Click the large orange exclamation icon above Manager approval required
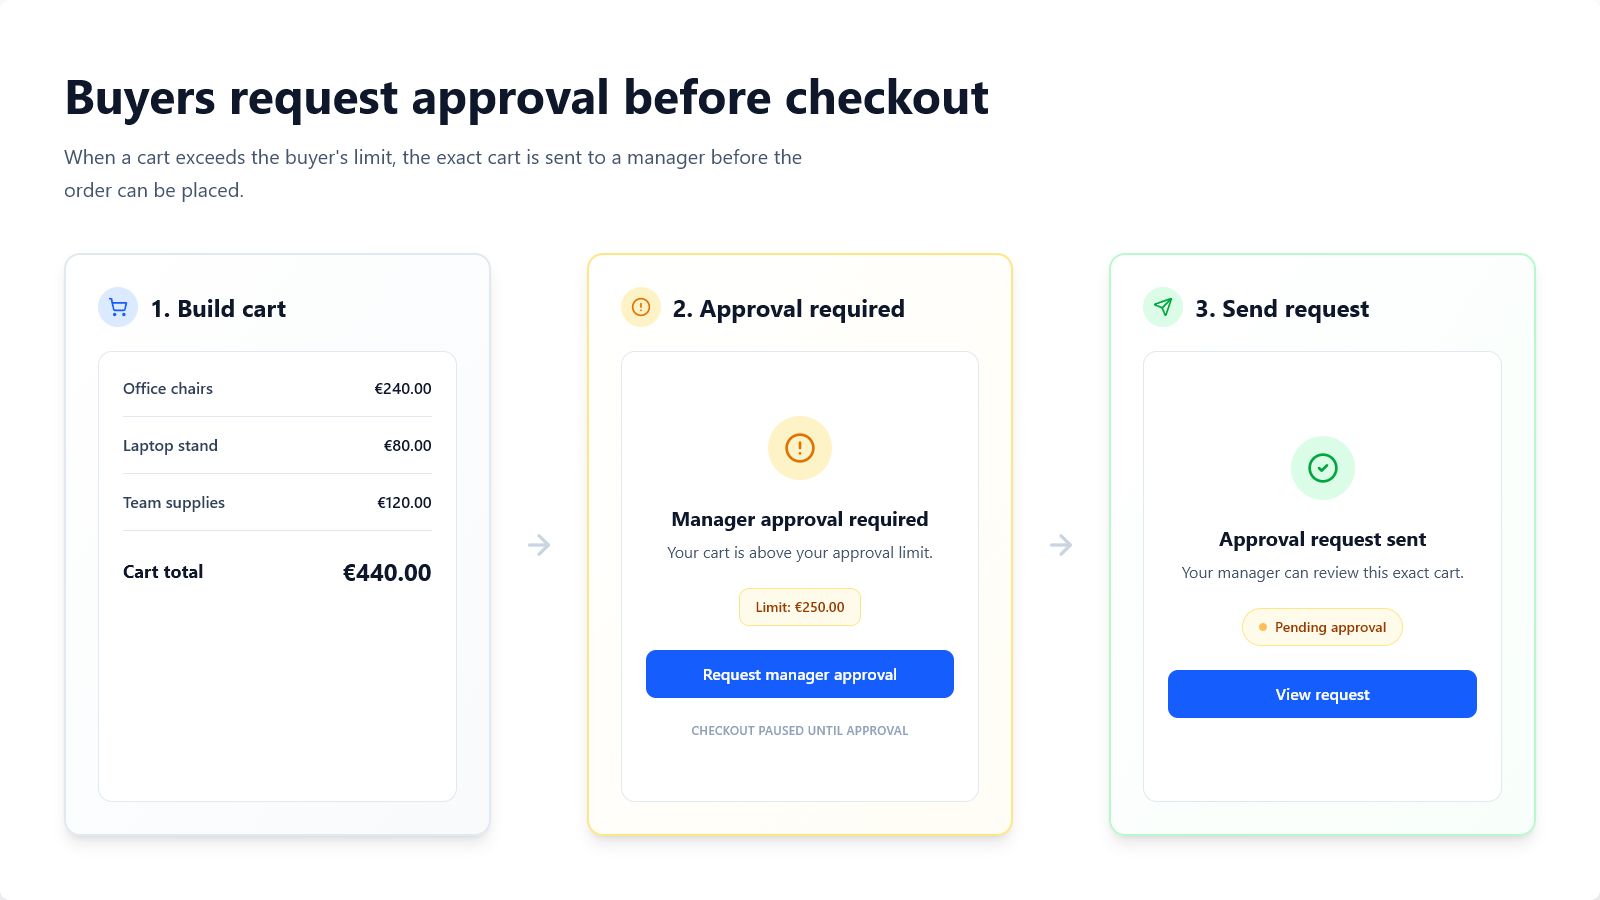 pos(800,448)
